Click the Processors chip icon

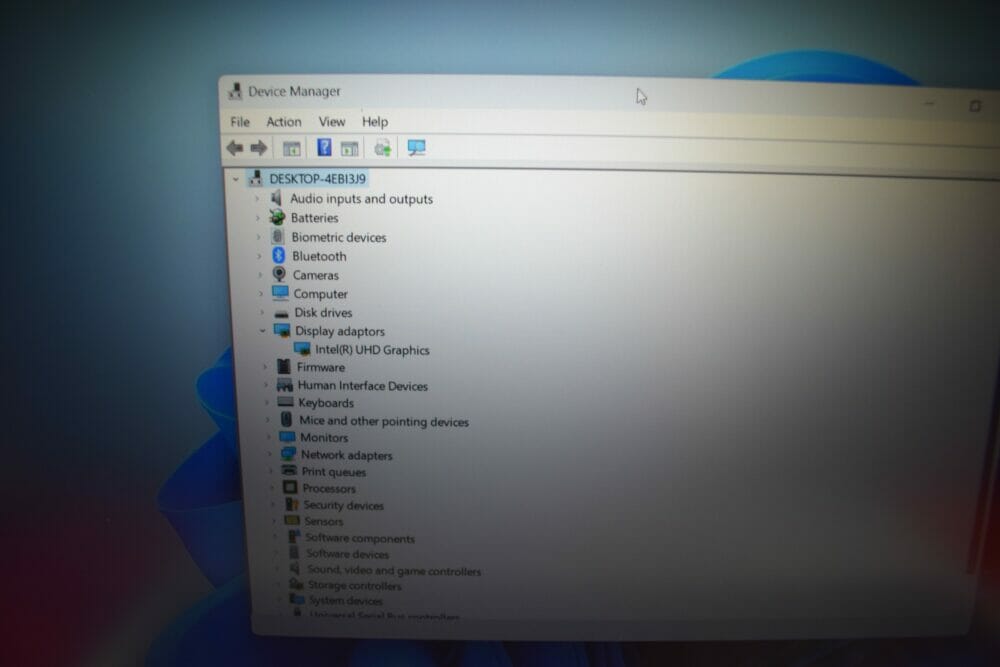(290, 487)
